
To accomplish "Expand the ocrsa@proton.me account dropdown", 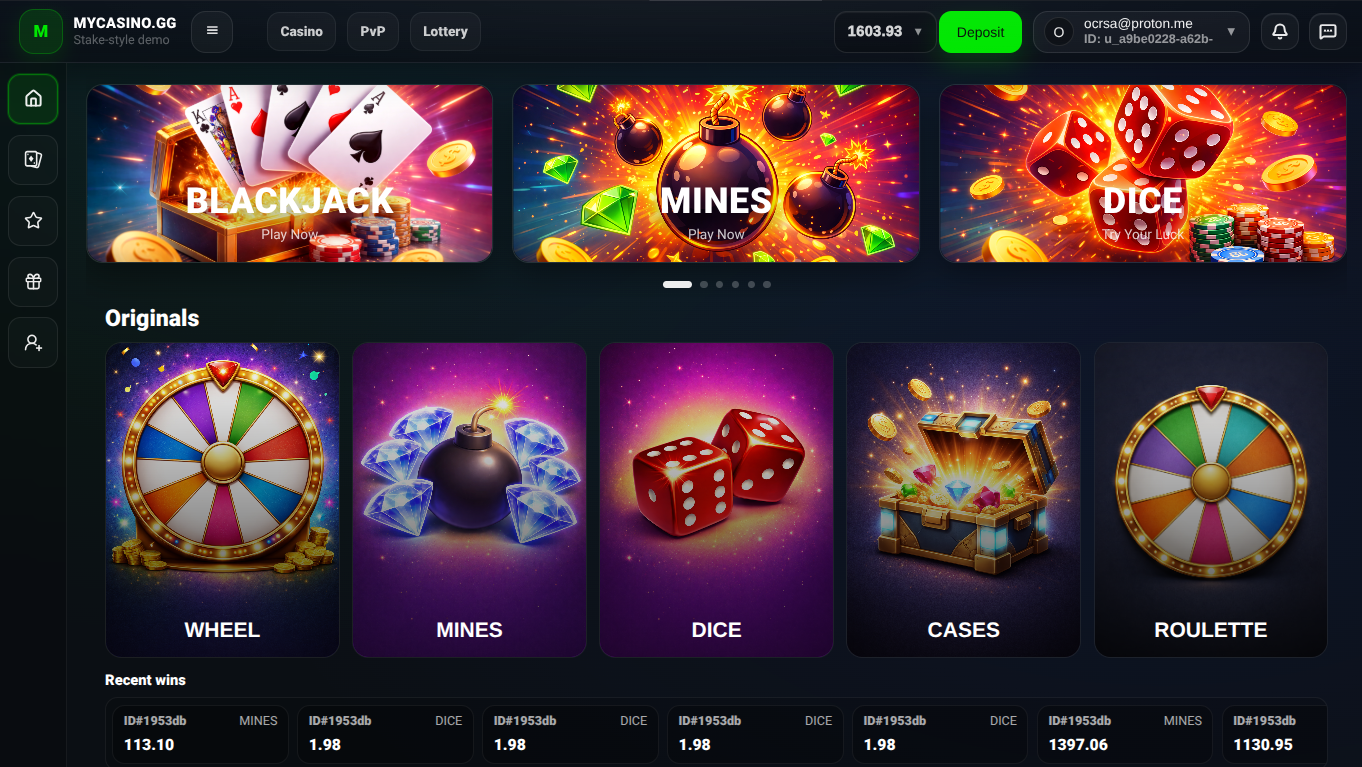I will point(1141,32).
